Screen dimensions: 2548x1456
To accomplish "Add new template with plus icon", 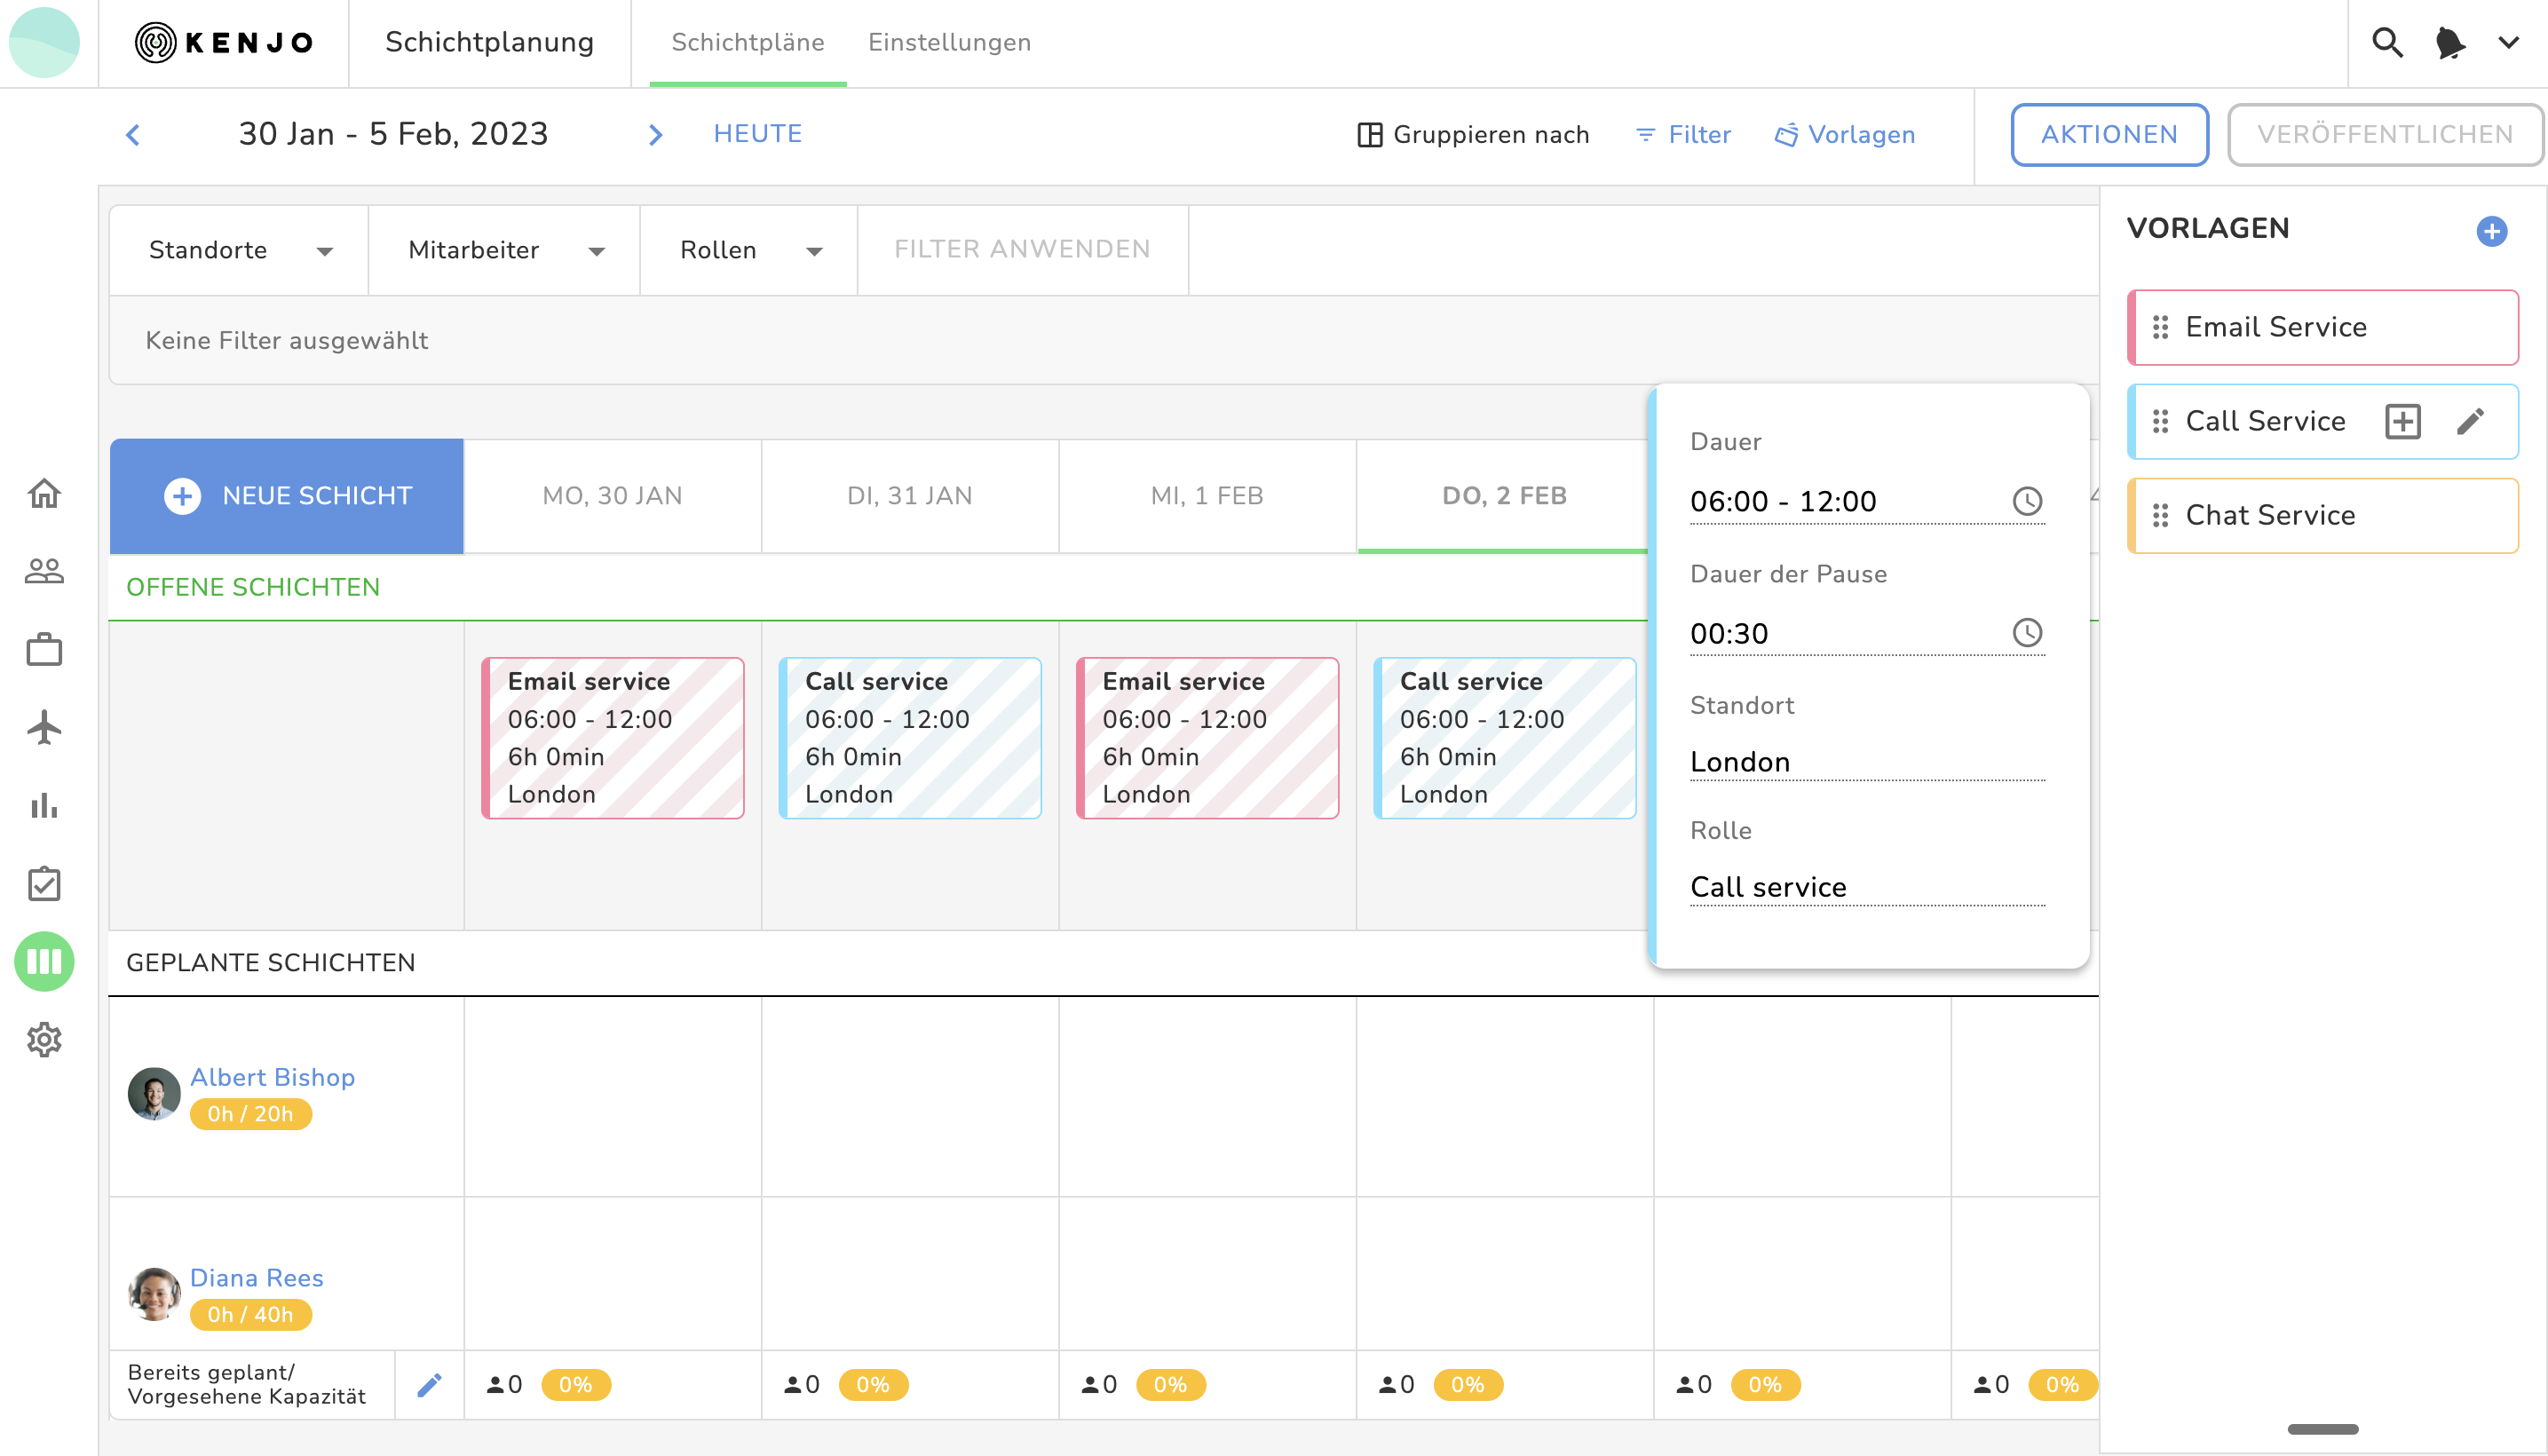I will pyautogui.click(x=2490, y=231).
